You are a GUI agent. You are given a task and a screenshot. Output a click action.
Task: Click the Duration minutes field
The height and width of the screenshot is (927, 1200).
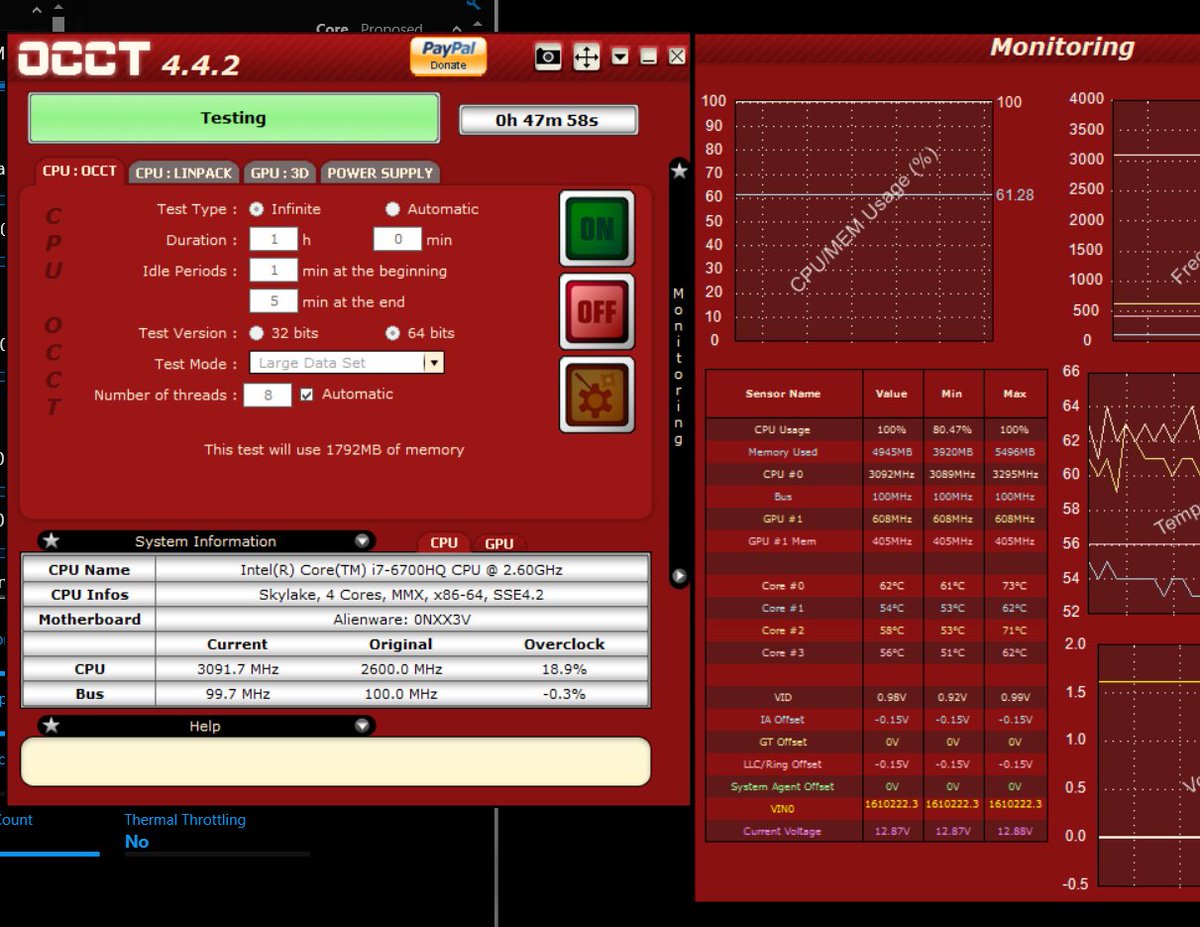click(398, 240)
